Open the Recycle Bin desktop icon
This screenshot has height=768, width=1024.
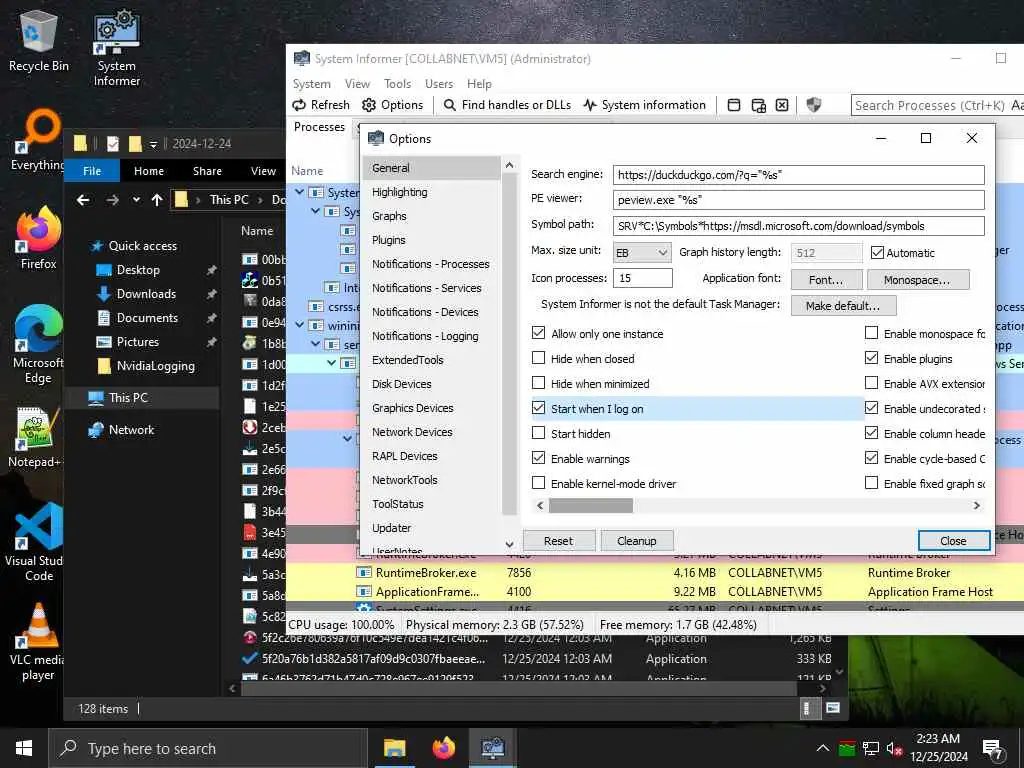pyautogui.click(x=39, y=40)
